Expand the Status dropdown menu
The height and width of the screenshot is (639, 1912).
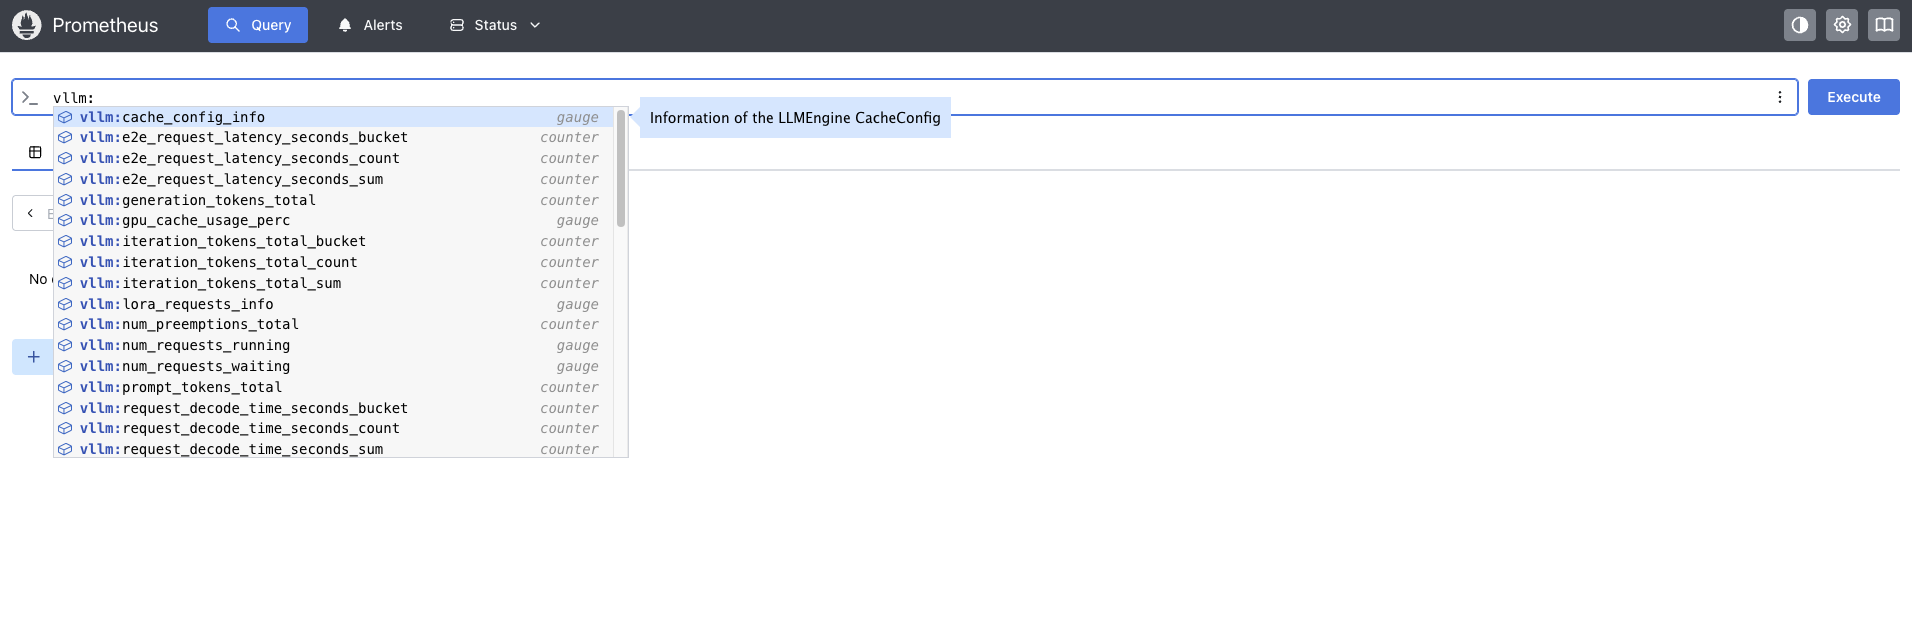coord(495,25)
